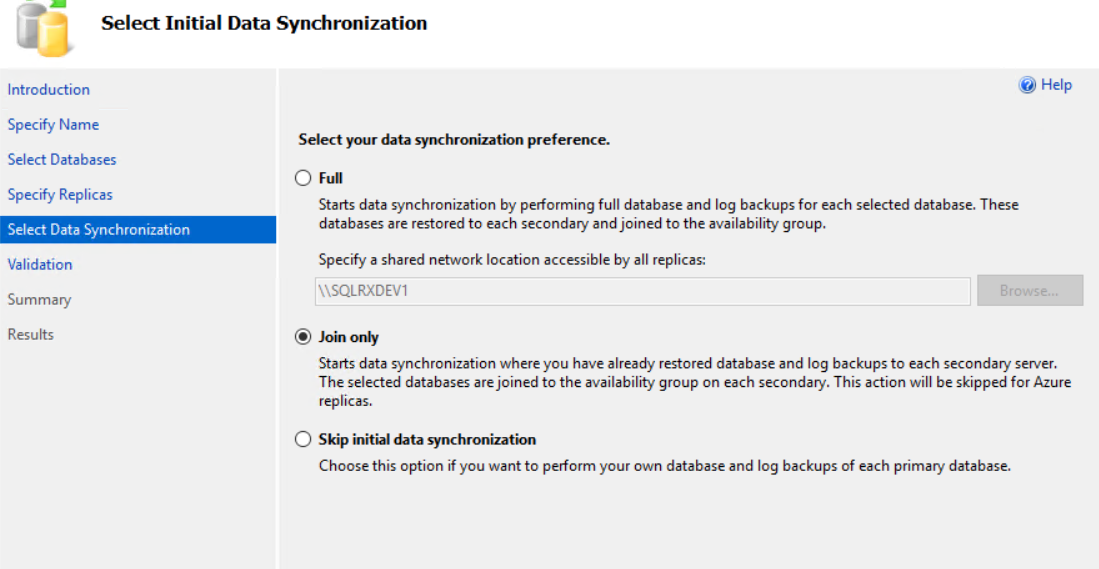Click the Skip initial data synchronization label
The width and height of the screenshot is (1099, 569).
pos(428,439)
